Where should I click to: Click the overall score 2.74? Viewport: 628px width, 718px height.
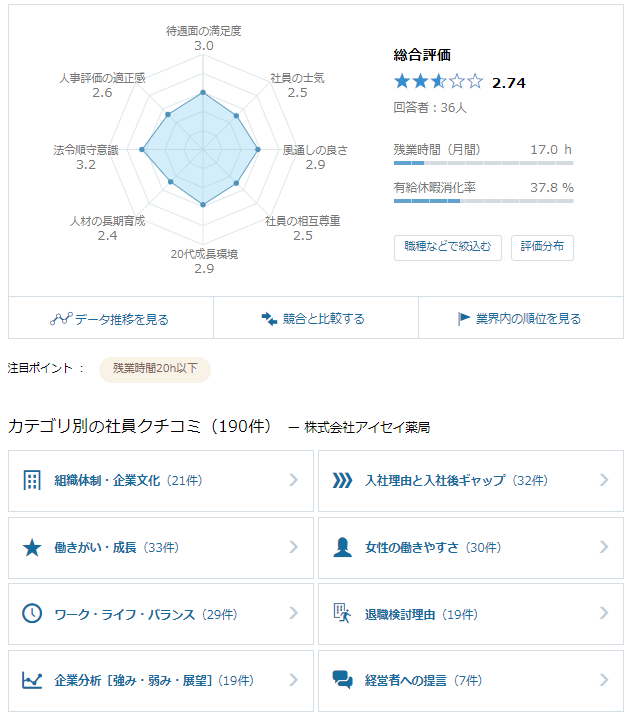(508, 83)
